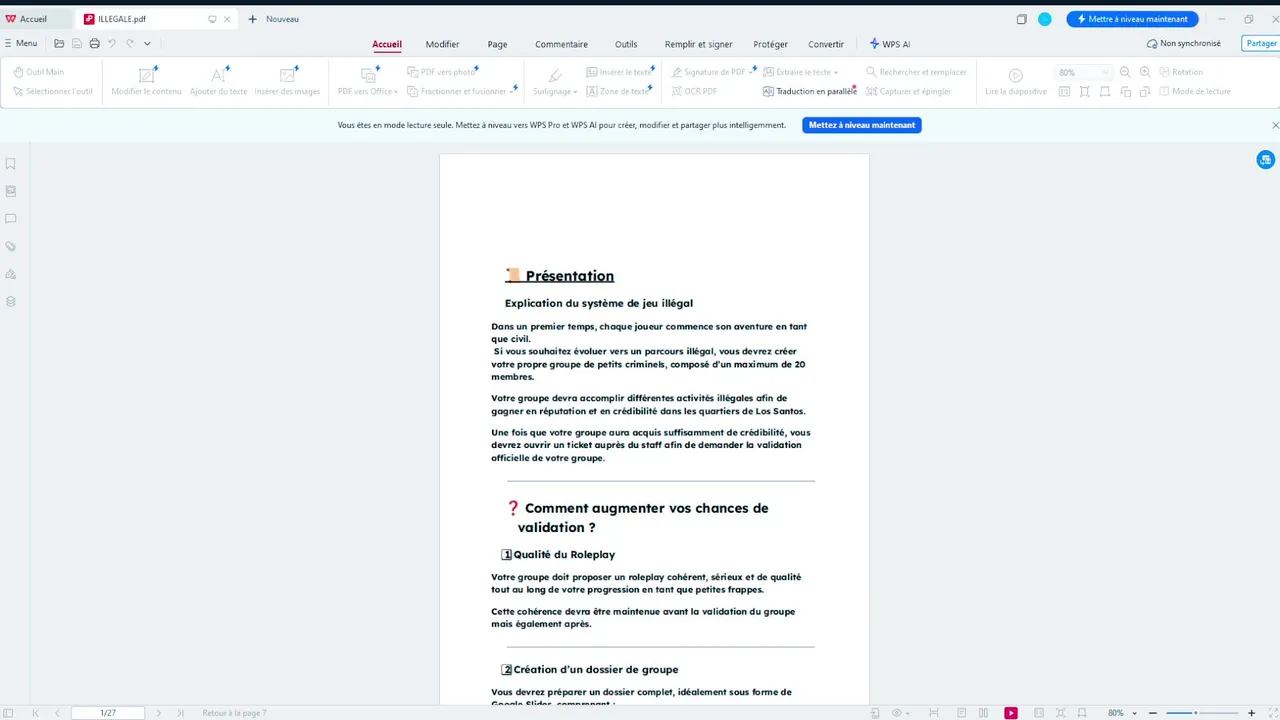1280x720 pixels.
Task: Open the file folder icon in quick toolbar
Action: pos(59,43)
